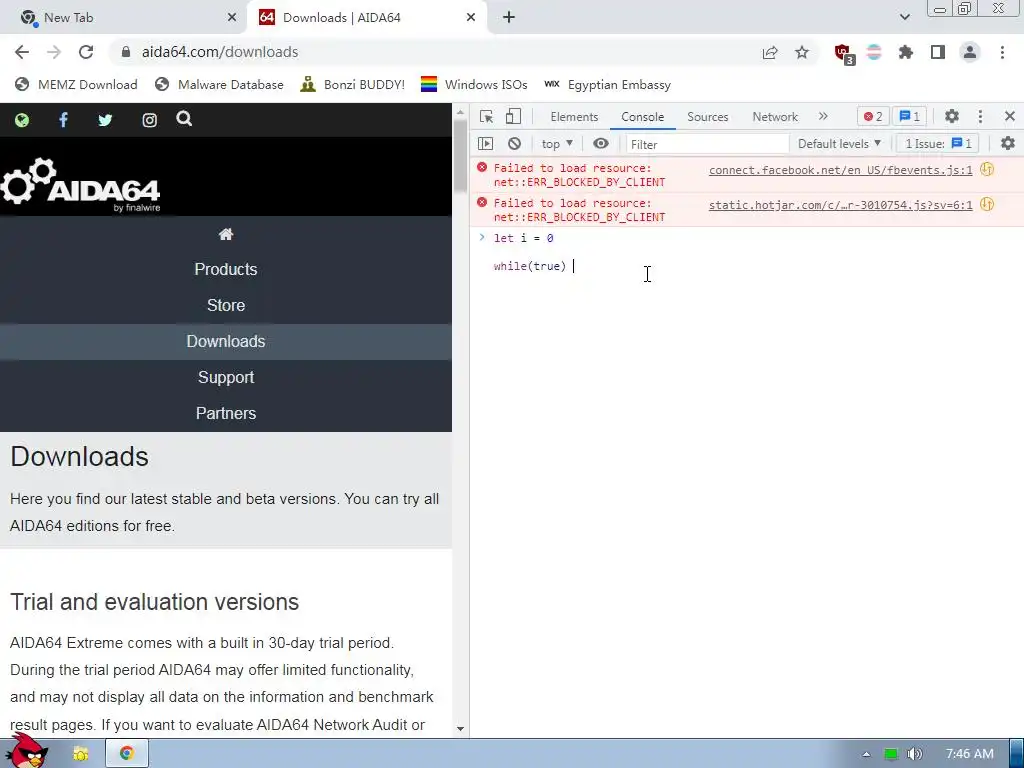This screenshot has height=768, width=1024.
Task: Open DevTools settings gear
Action: point(952,116)
